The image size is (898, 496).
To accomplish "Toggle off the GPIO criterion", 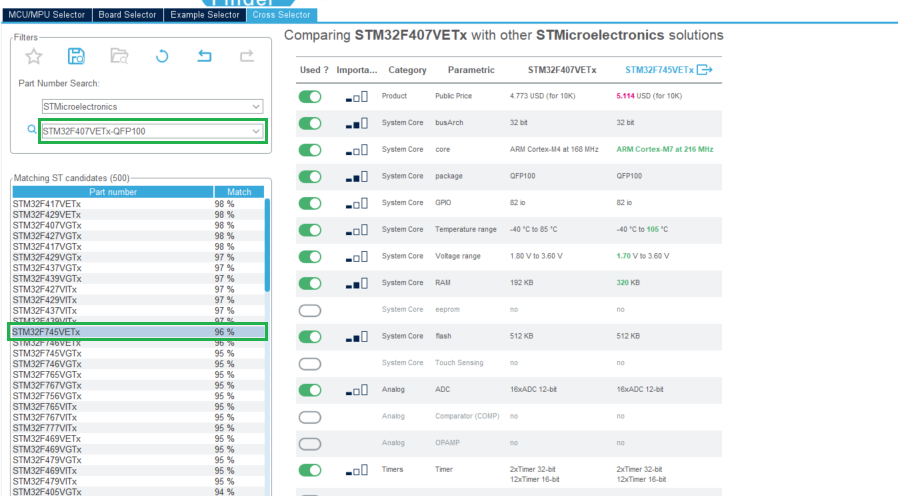I will [310, 203].
